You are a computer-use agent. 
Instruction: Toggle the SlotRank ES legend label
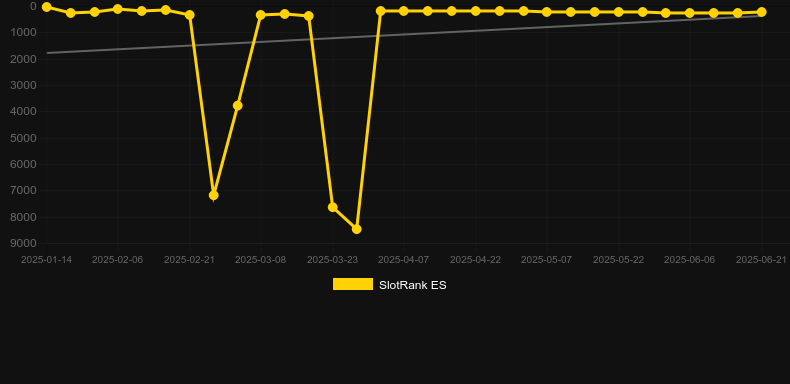[x=413, y=285]
